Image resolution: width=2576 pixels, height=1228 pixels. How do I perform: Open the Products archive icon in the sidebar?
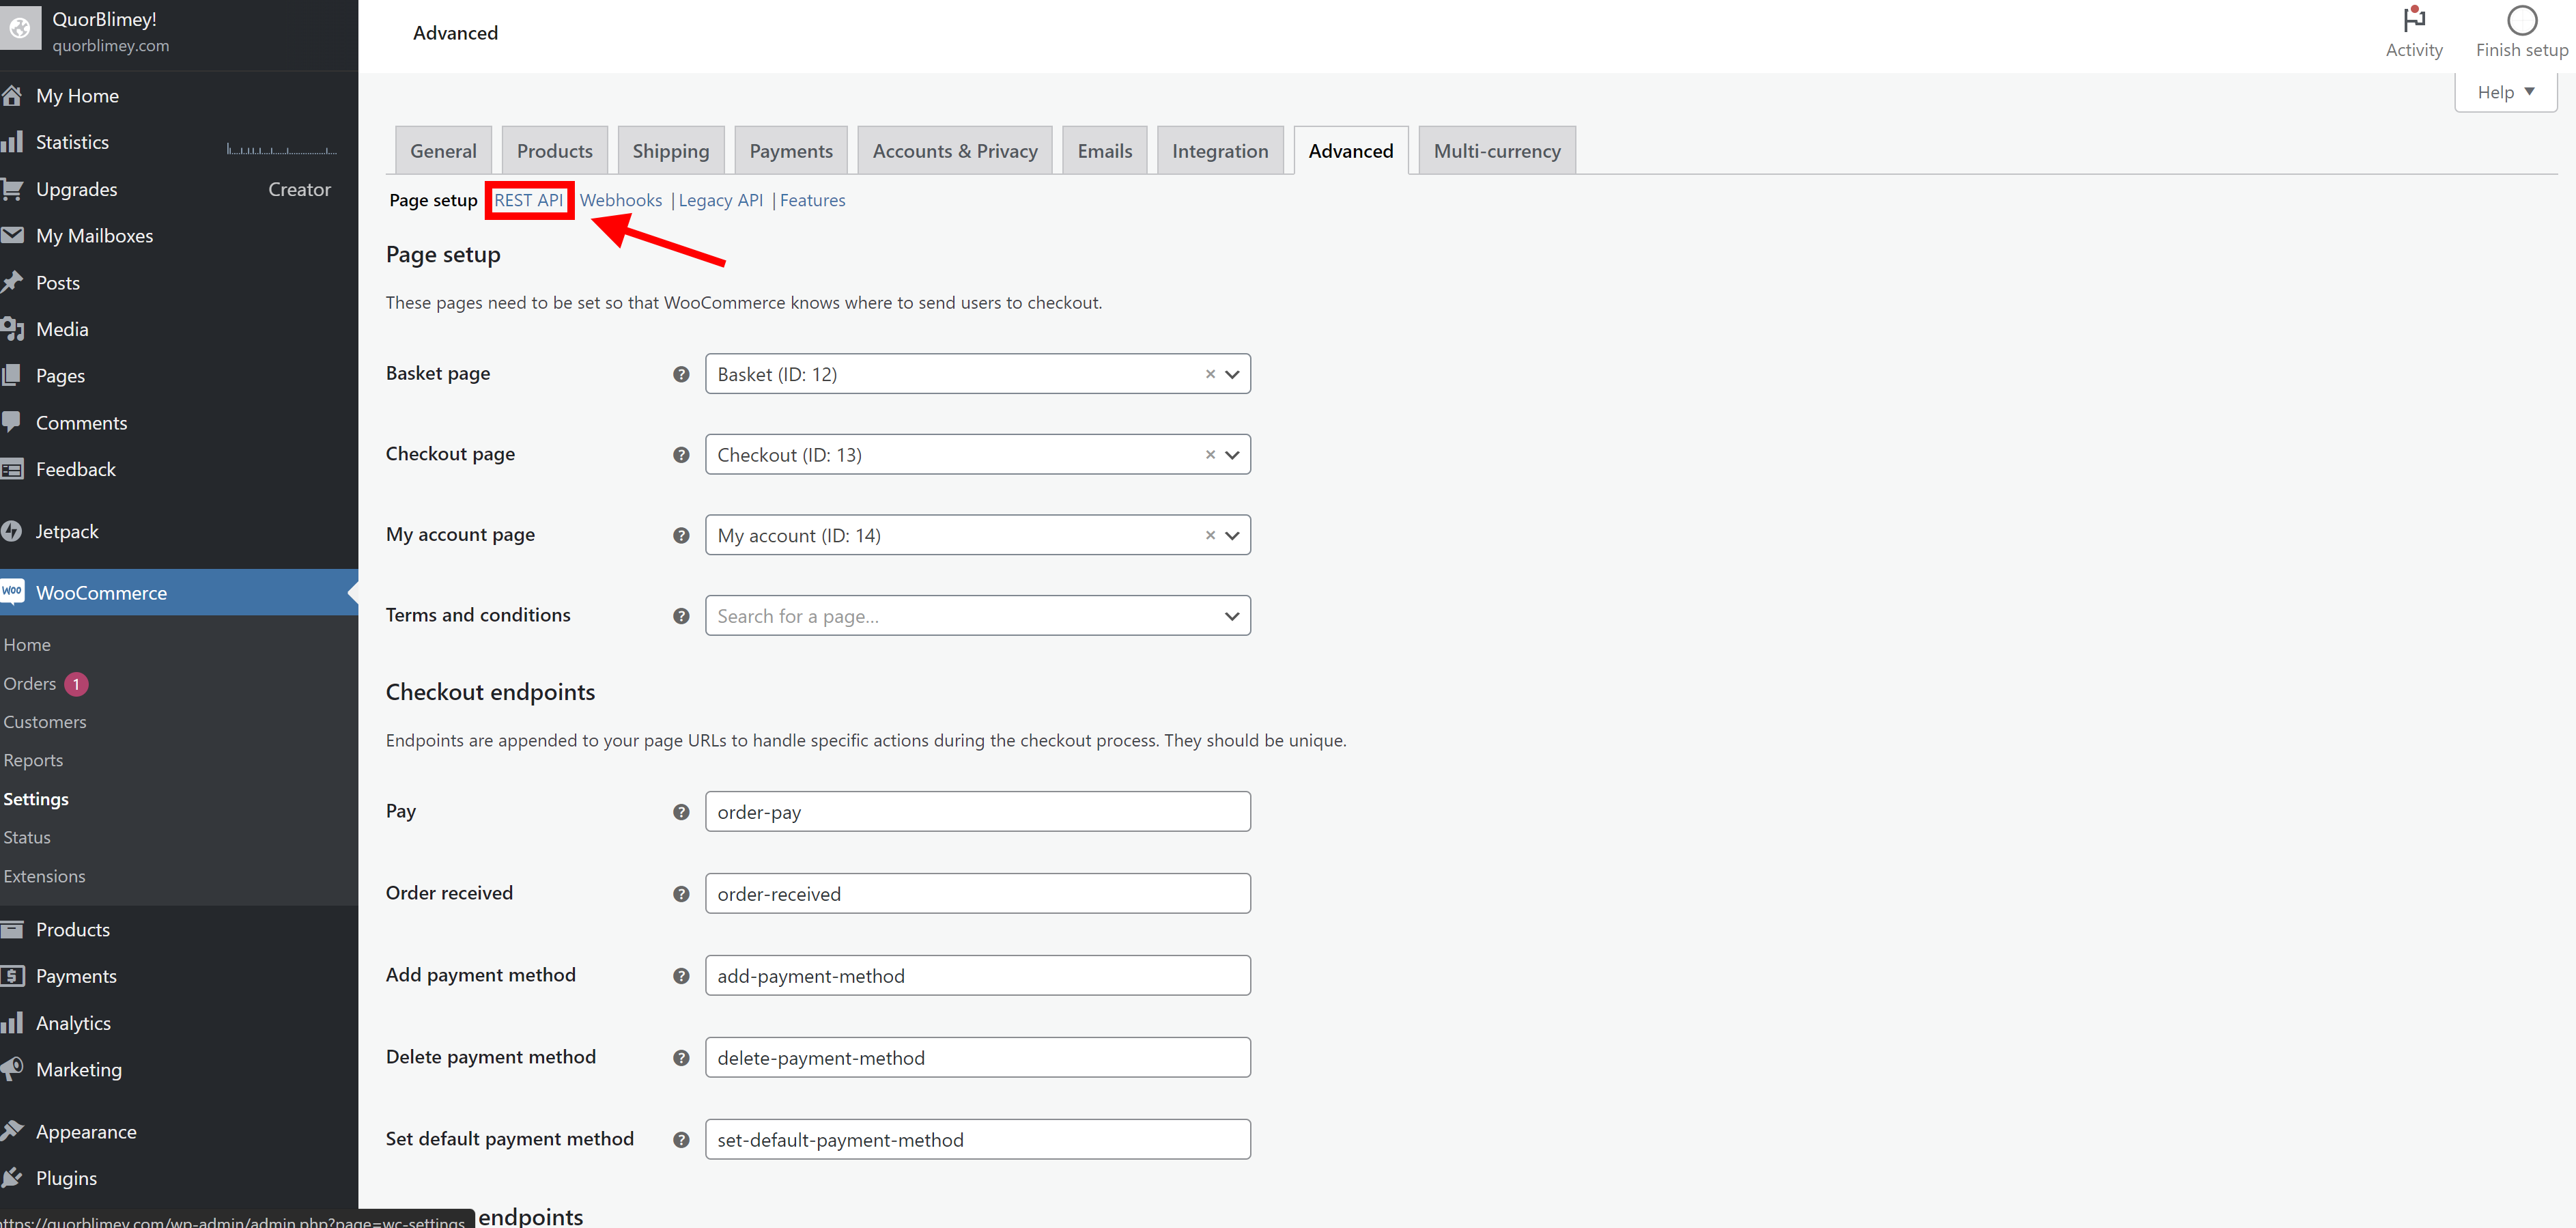(12, 929)
